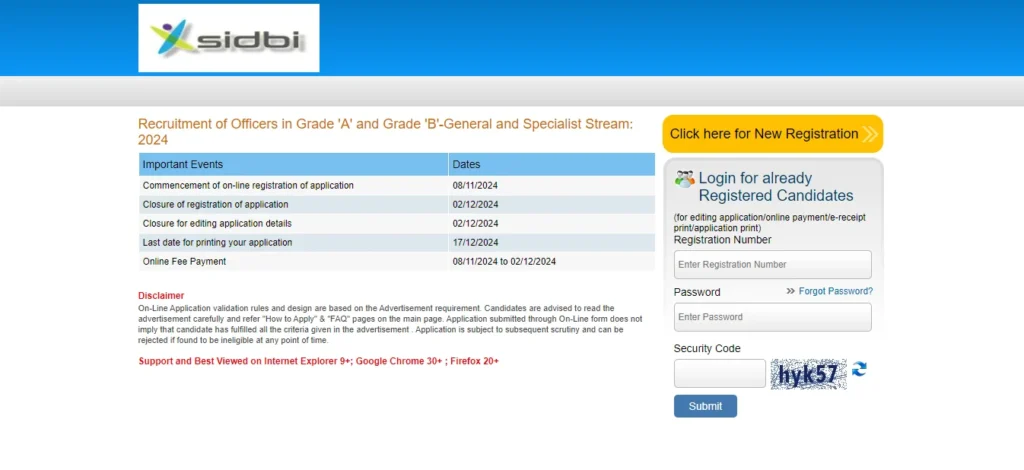Click the hyk57 captcha image
Viewport: 1024px width, 470px height.
808,374
